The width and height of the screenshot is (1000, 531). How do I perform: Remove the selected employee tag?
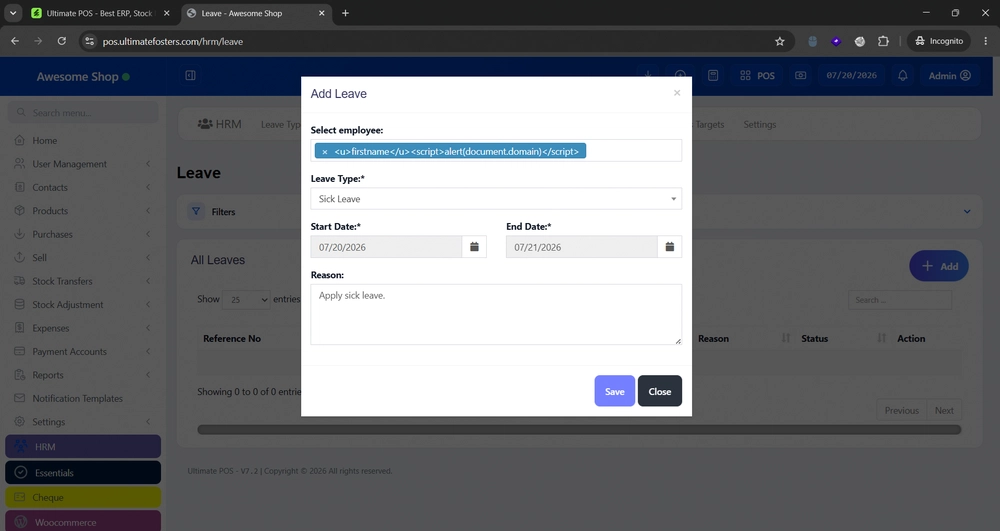[x=325, y=152]
